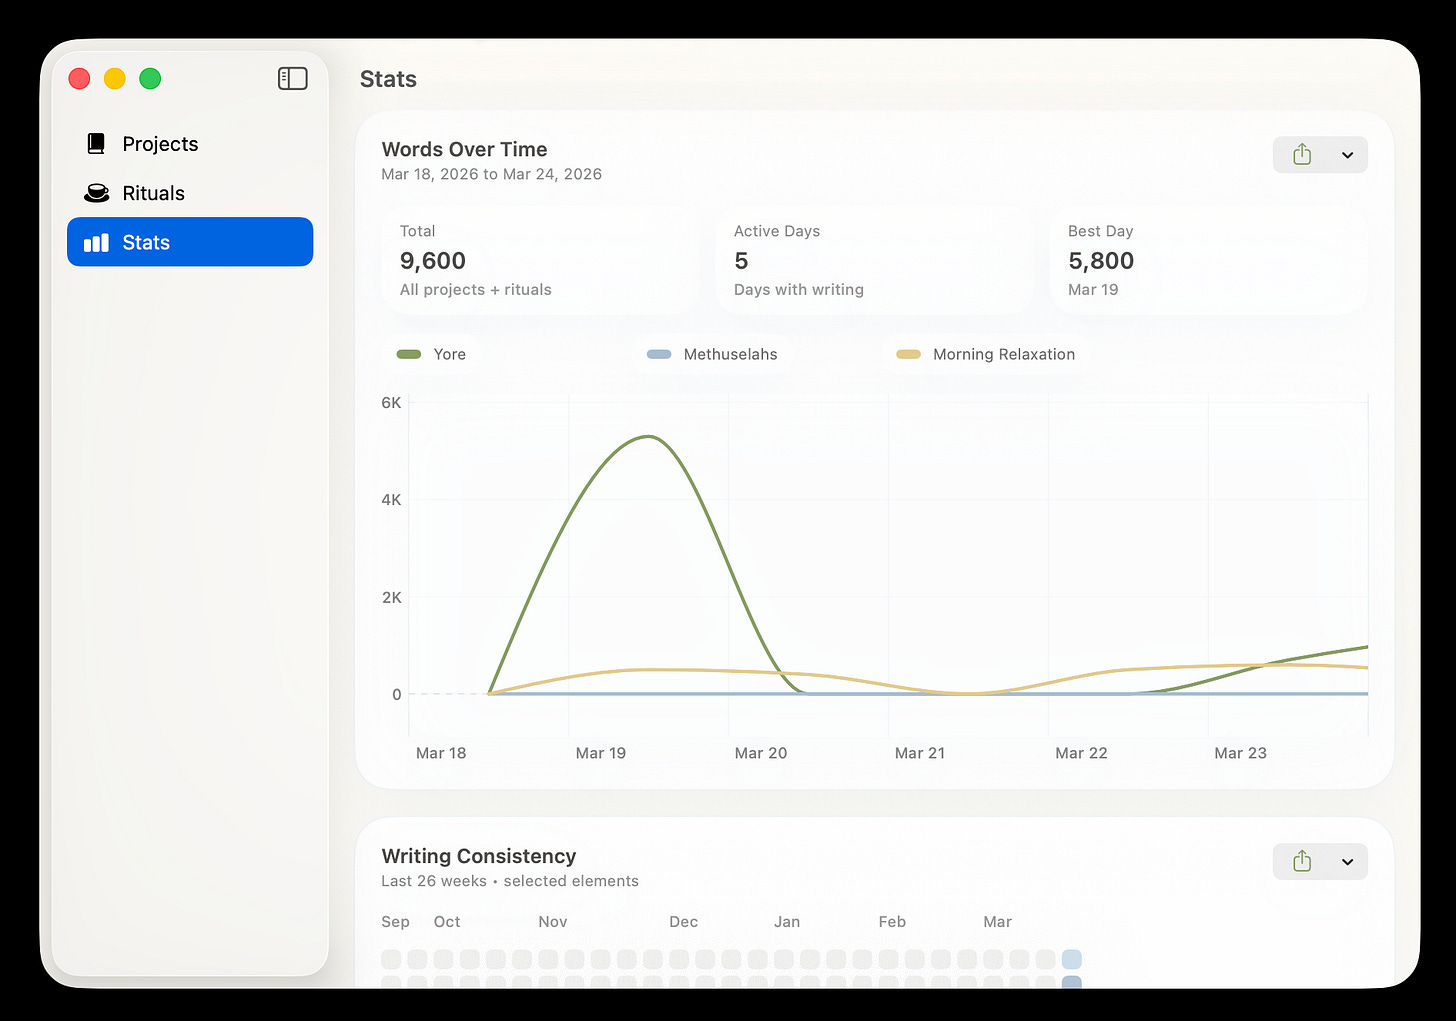Toggle the Morning Relaxation series legend
This screenshot has height=1021, width=1456.
(986, 354)
